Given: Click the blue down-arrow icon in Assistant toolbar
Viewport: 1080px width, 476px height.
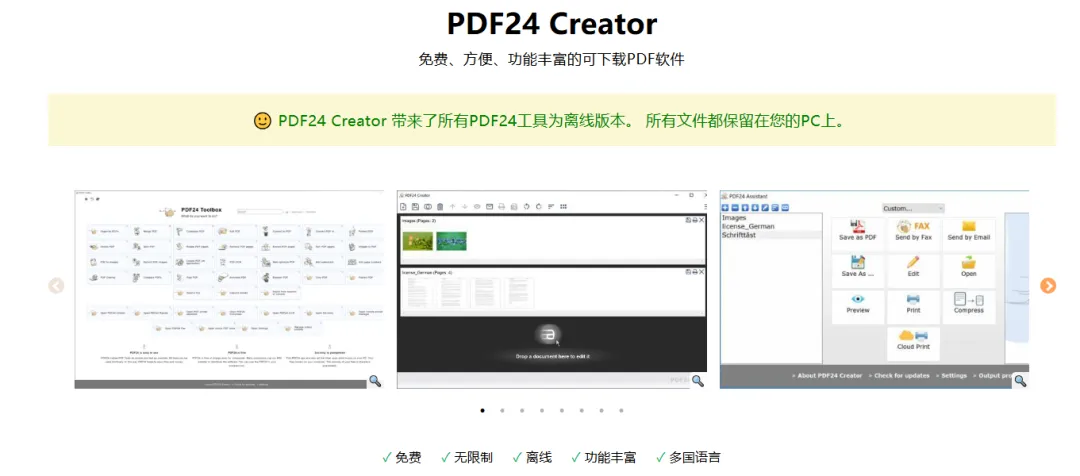Looking at the screenshot, I should pyautogui.click(x=755, y=208).
